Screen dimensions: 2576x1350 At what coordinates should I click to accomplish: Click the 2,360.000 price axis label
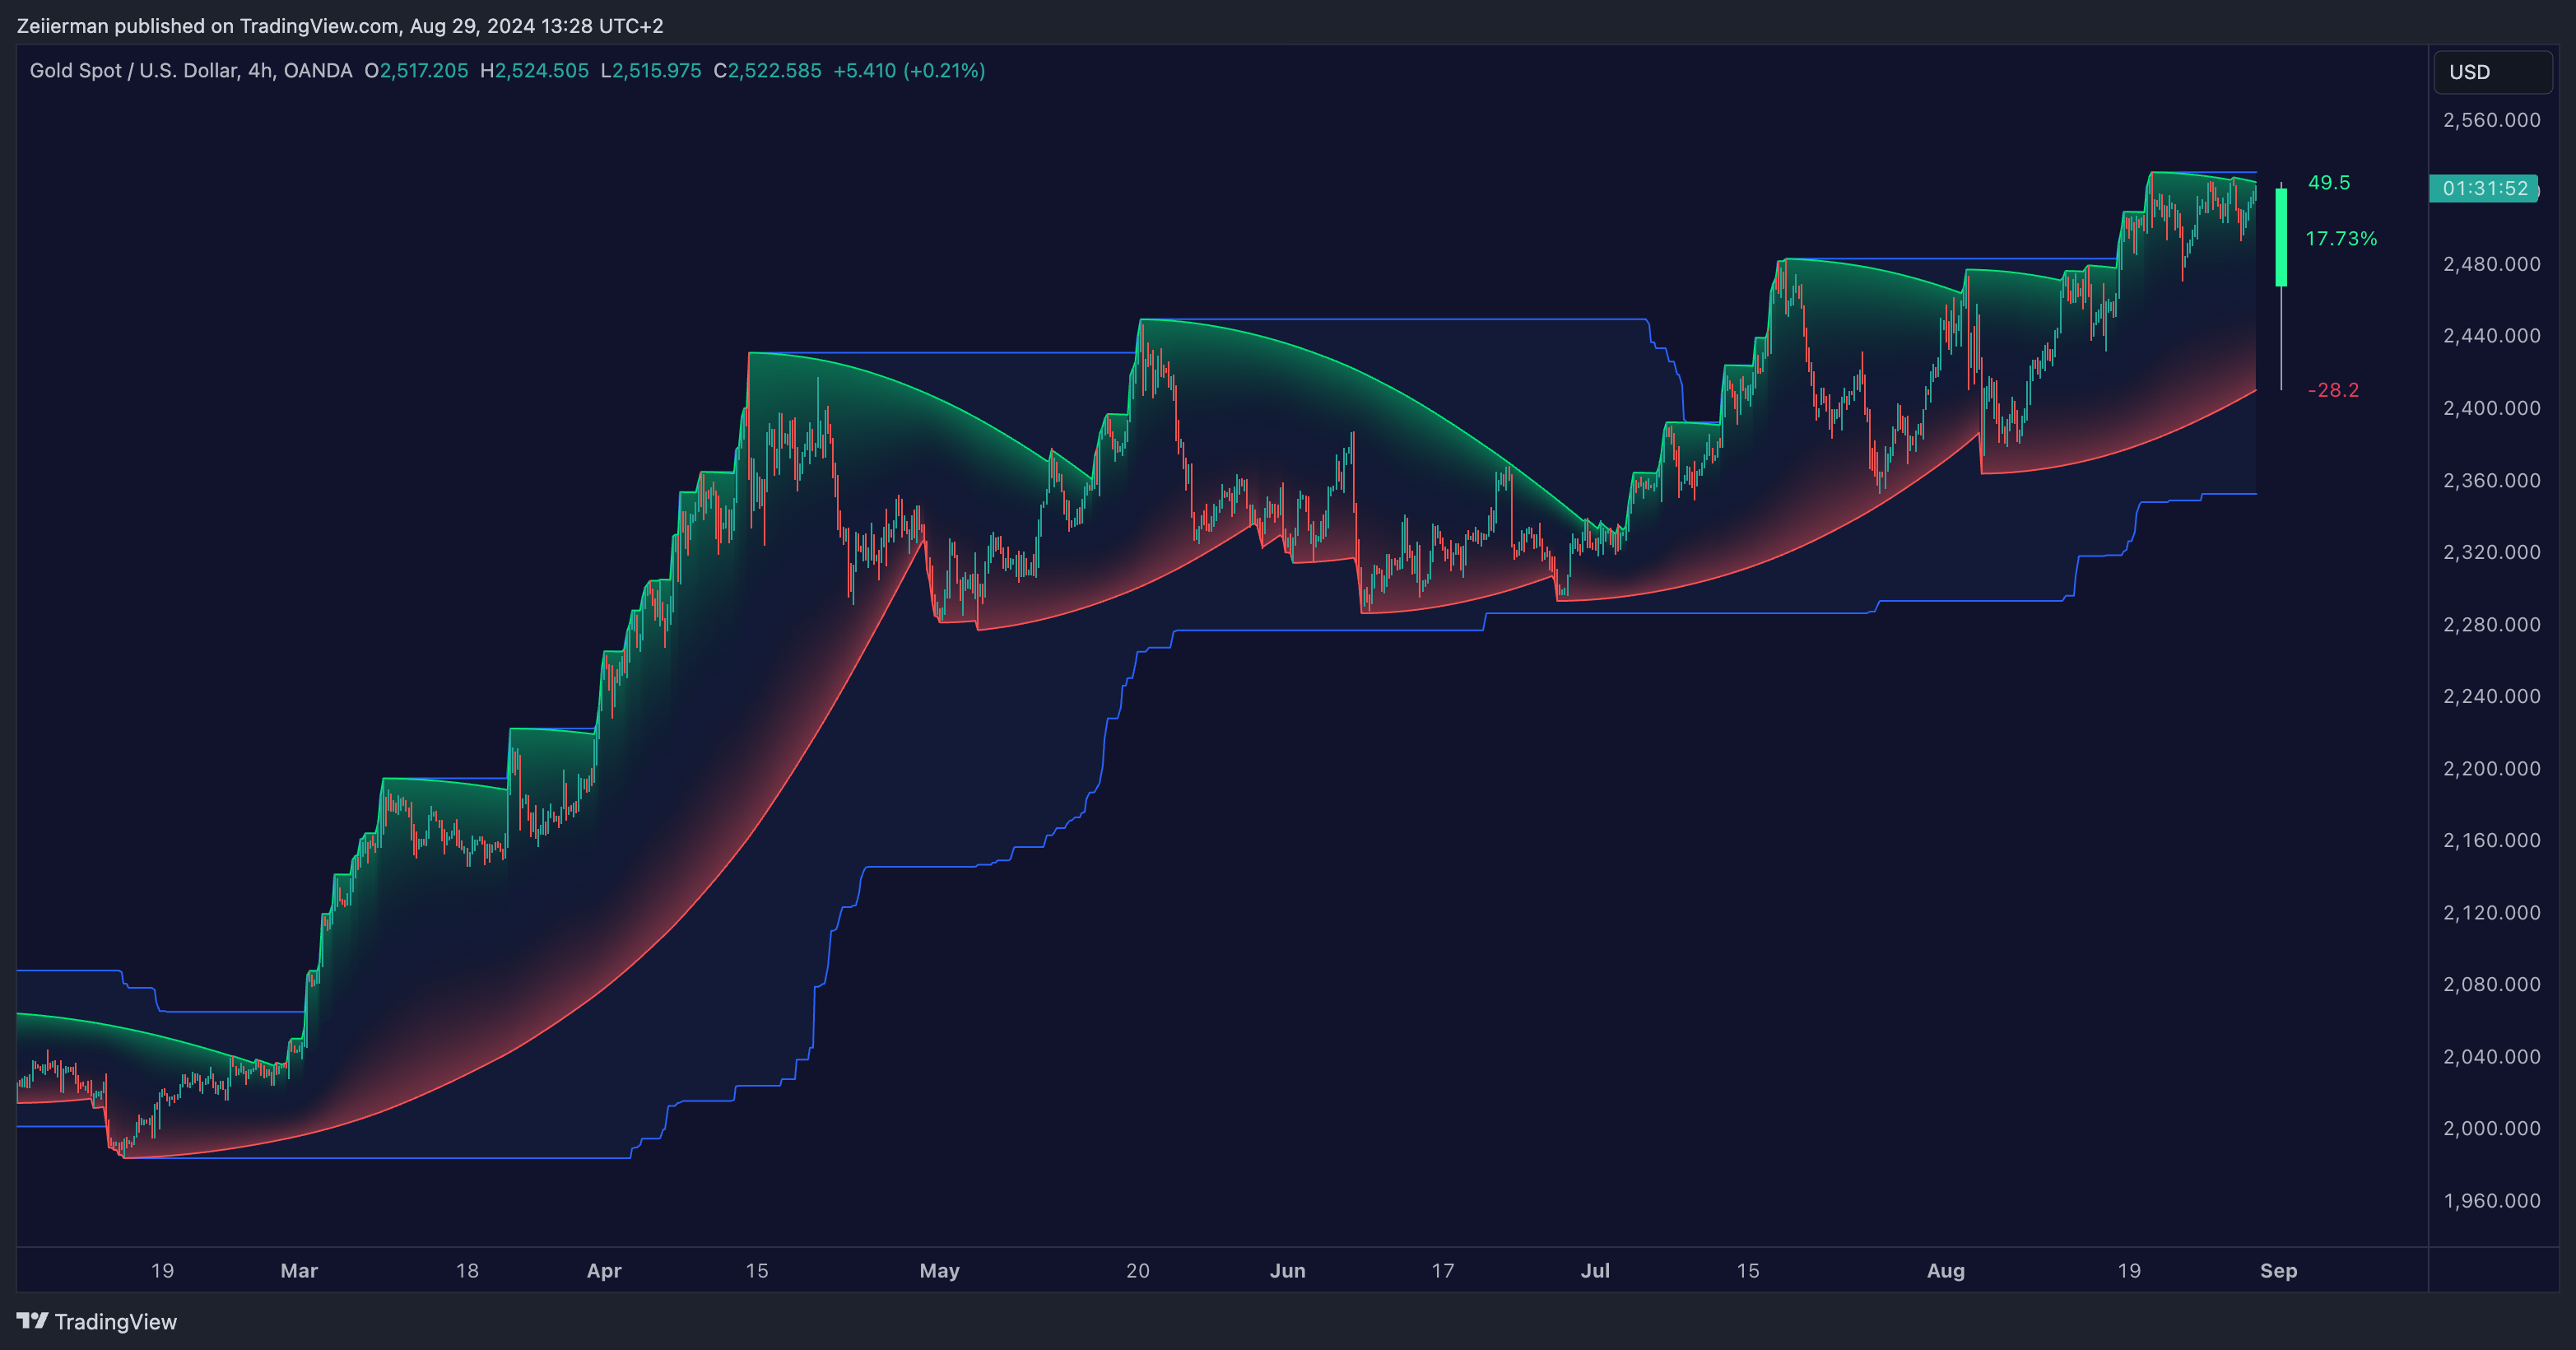point(2491,480)
